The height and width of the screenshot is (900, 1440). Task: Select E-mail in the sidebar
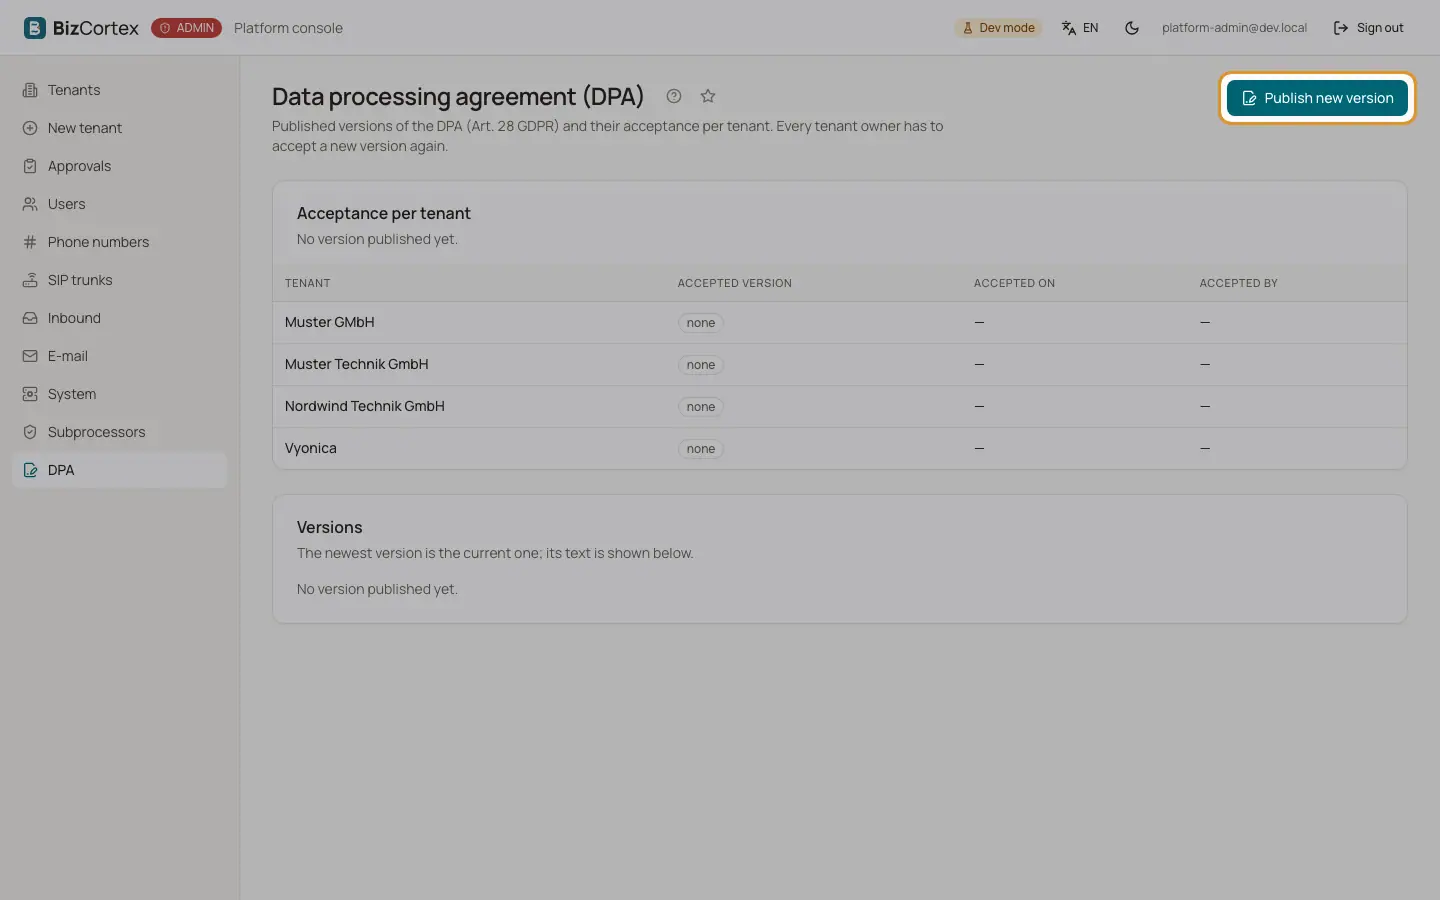coord(120,356)
